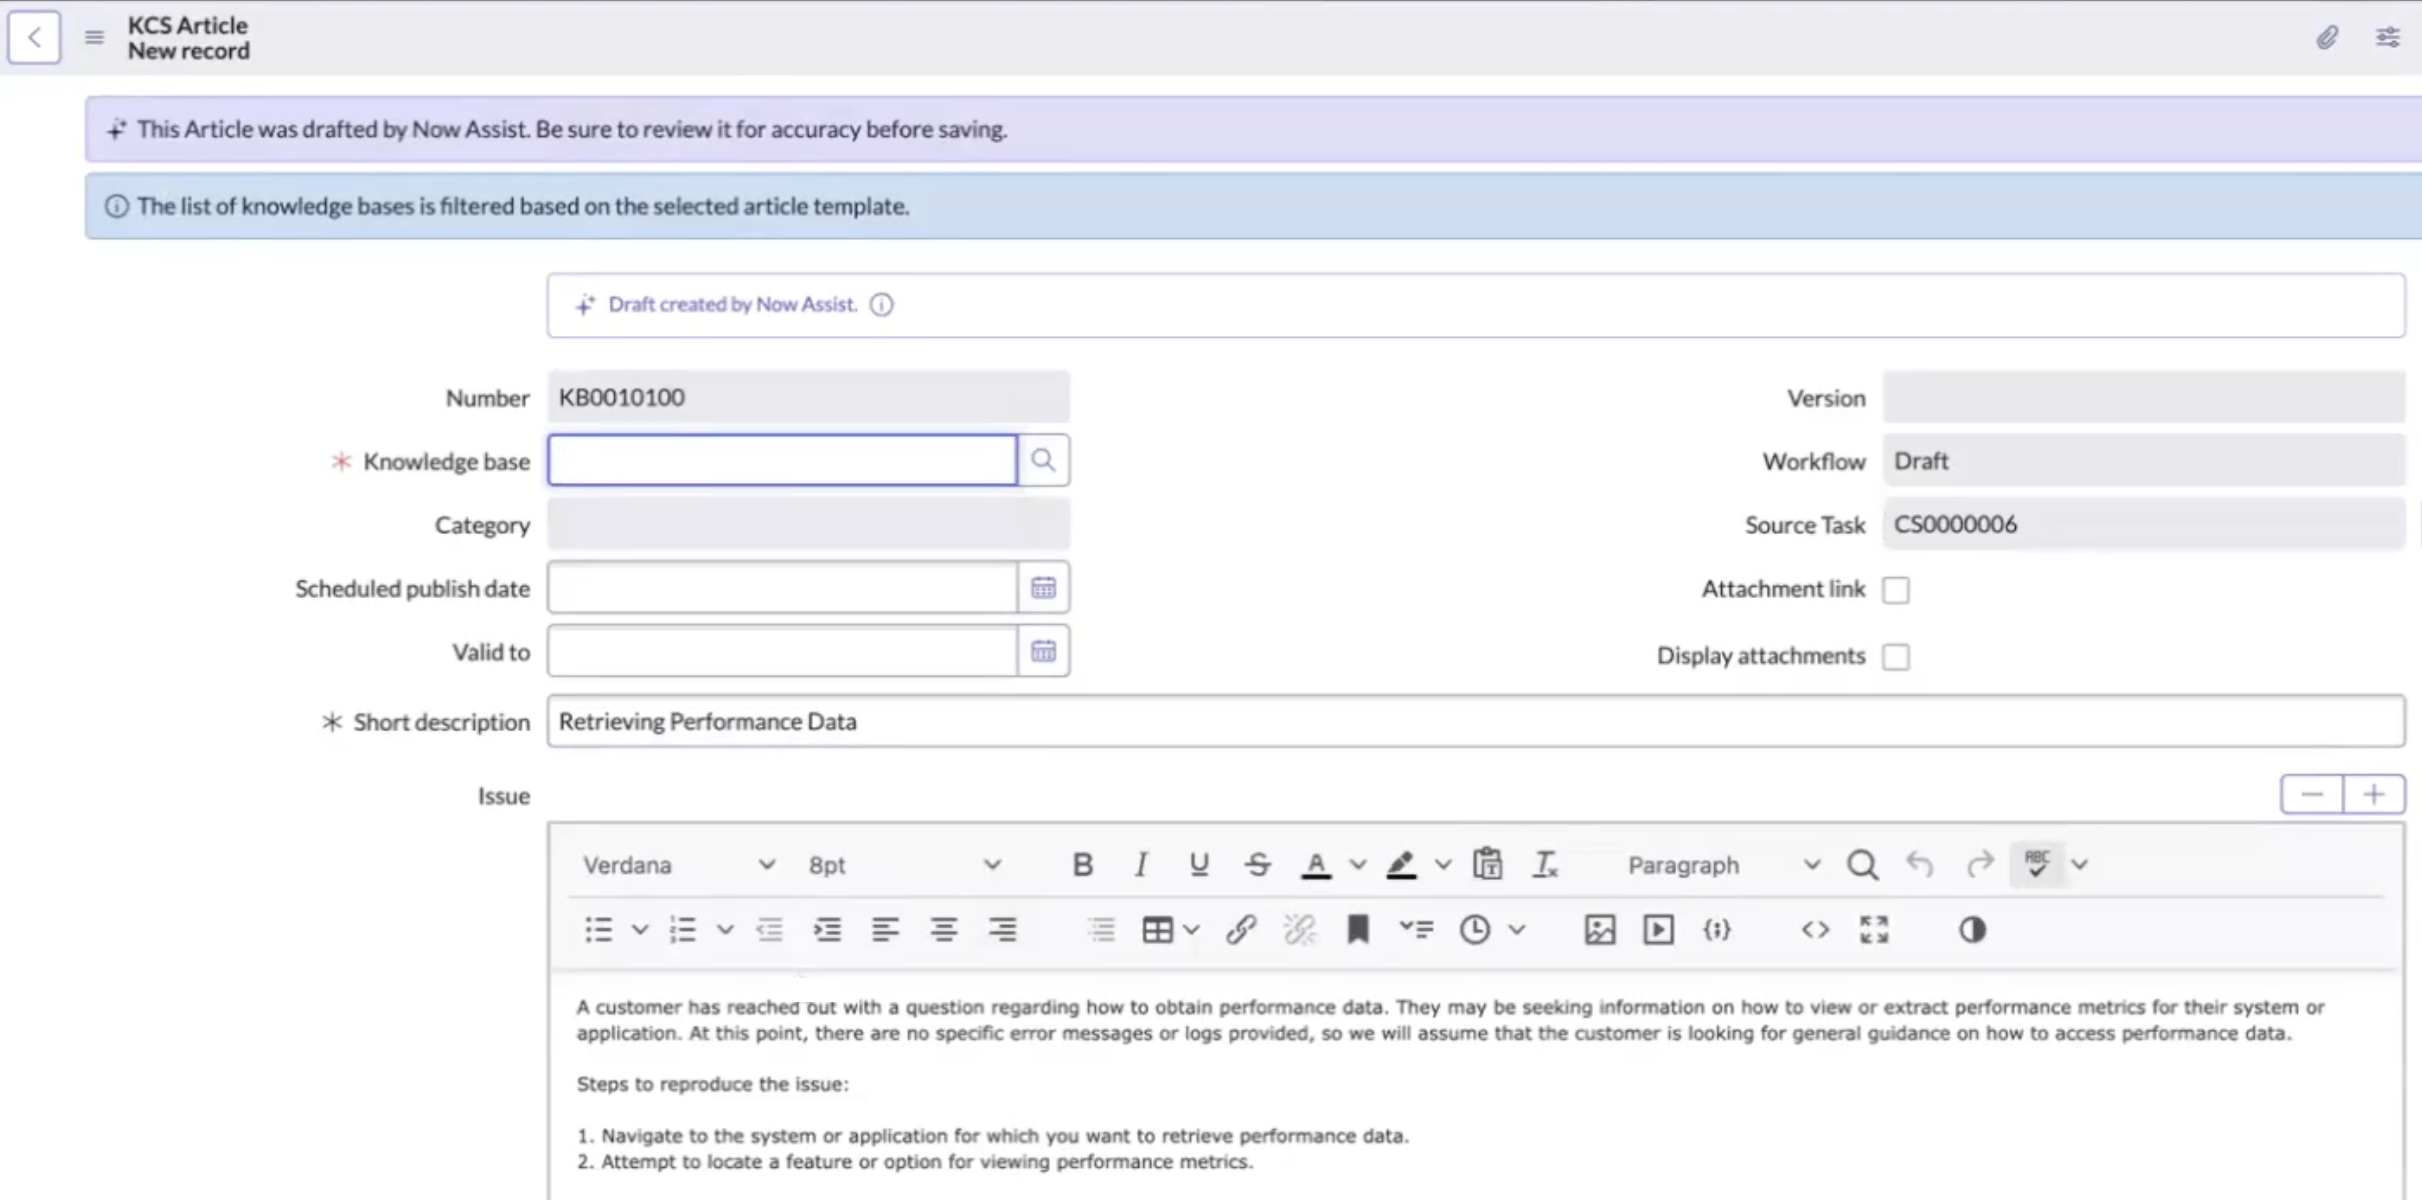Expand the spellcheck language dropdown arrow
The height and width of the screenshot is (1200, 2422).
pos(2079,865)
